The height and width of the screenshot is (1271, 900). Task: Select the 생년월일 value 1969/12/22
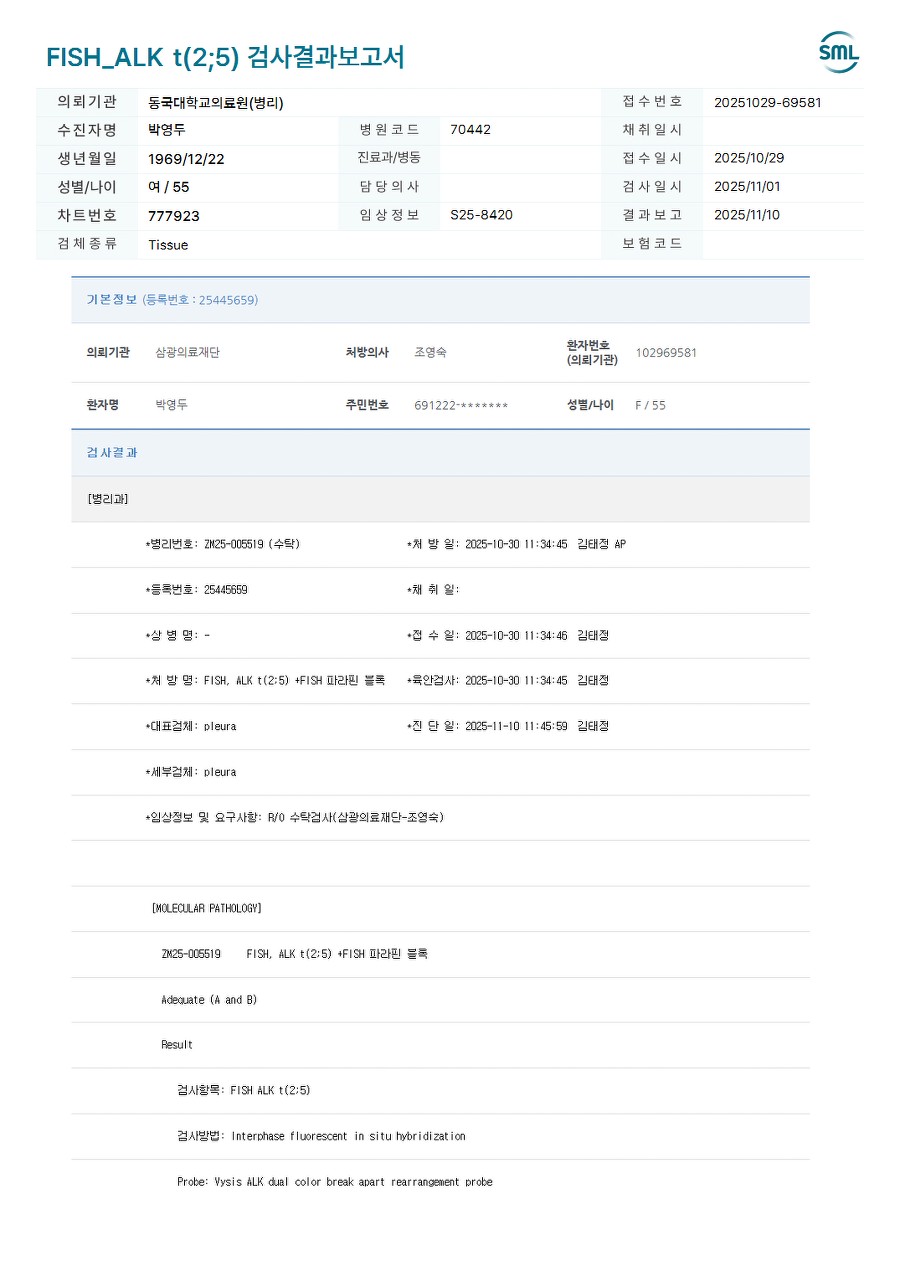point(186,159)
